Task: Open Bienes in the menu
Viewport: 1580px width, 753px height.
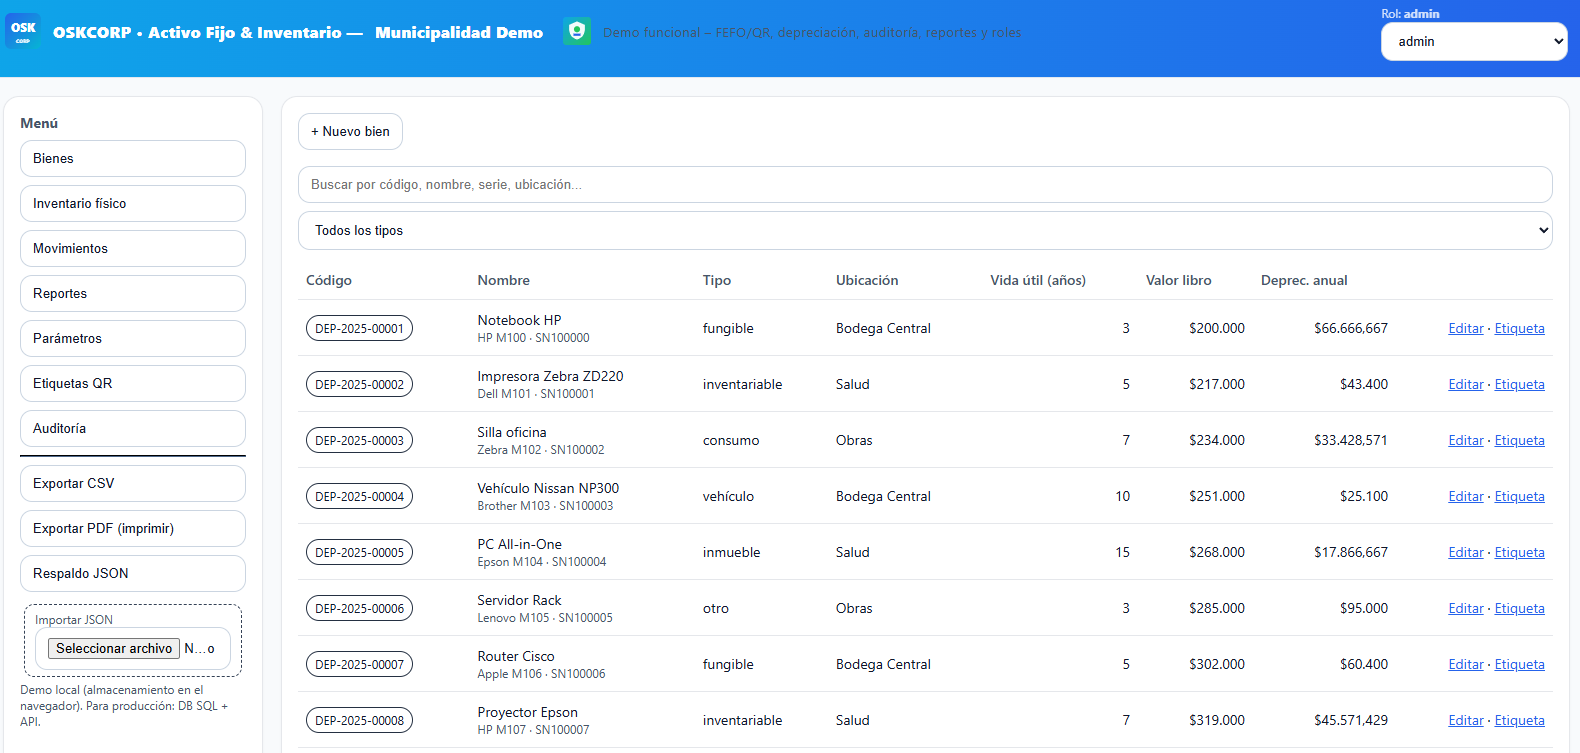Action: point(132,159)
